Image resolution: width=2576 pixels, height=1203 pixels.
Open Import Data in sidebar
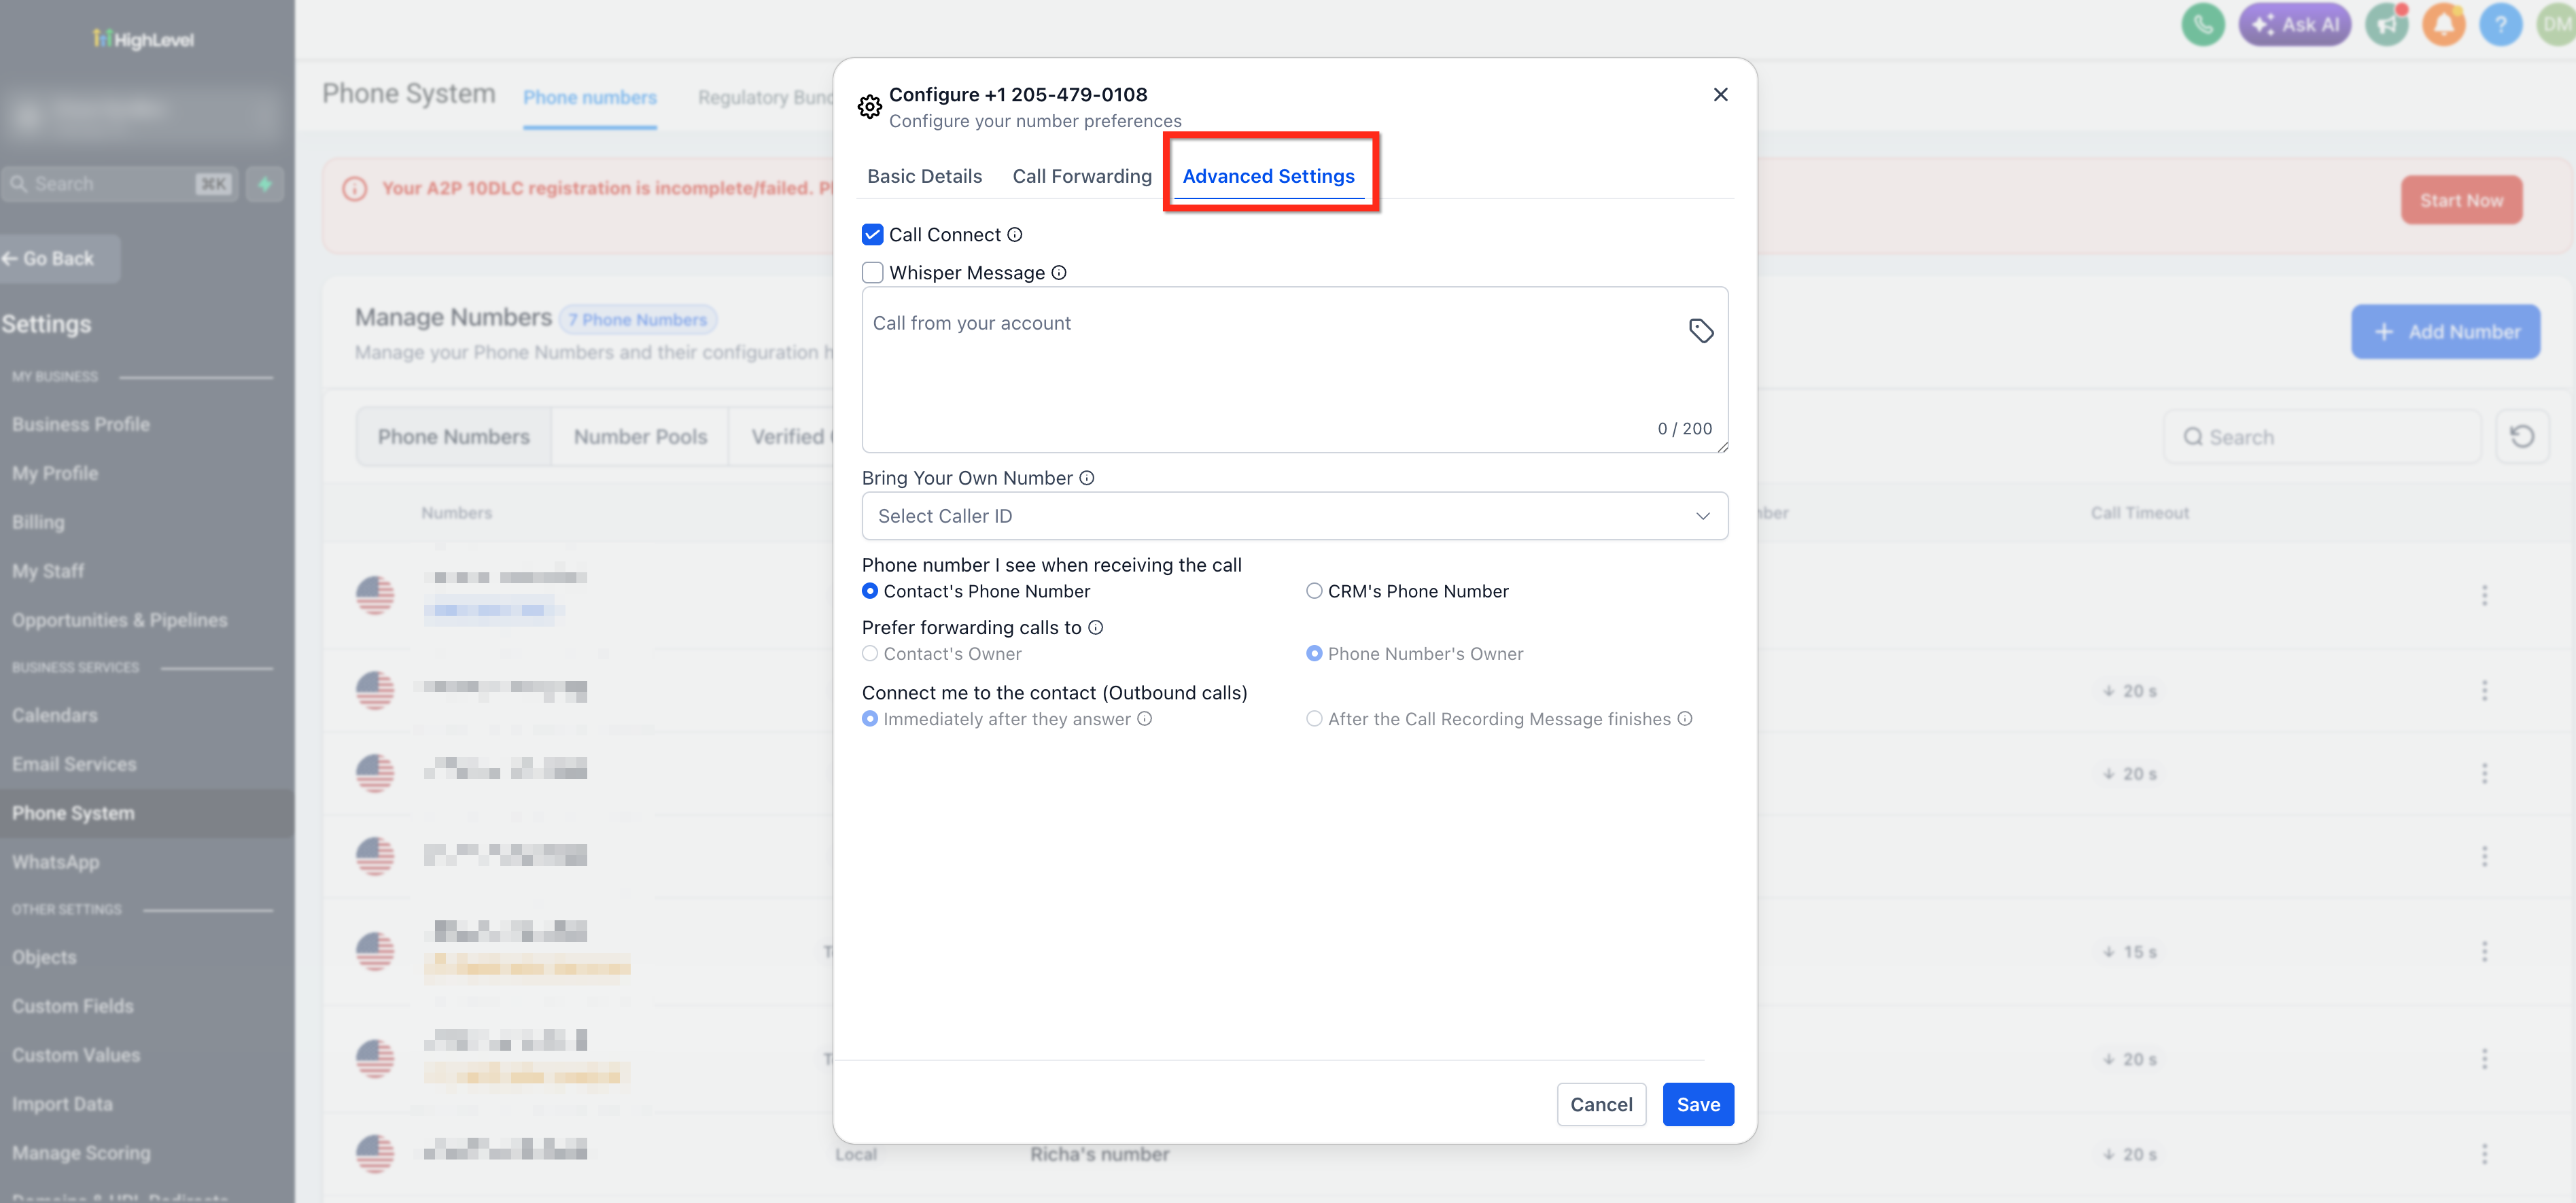tap(62, 1105)
